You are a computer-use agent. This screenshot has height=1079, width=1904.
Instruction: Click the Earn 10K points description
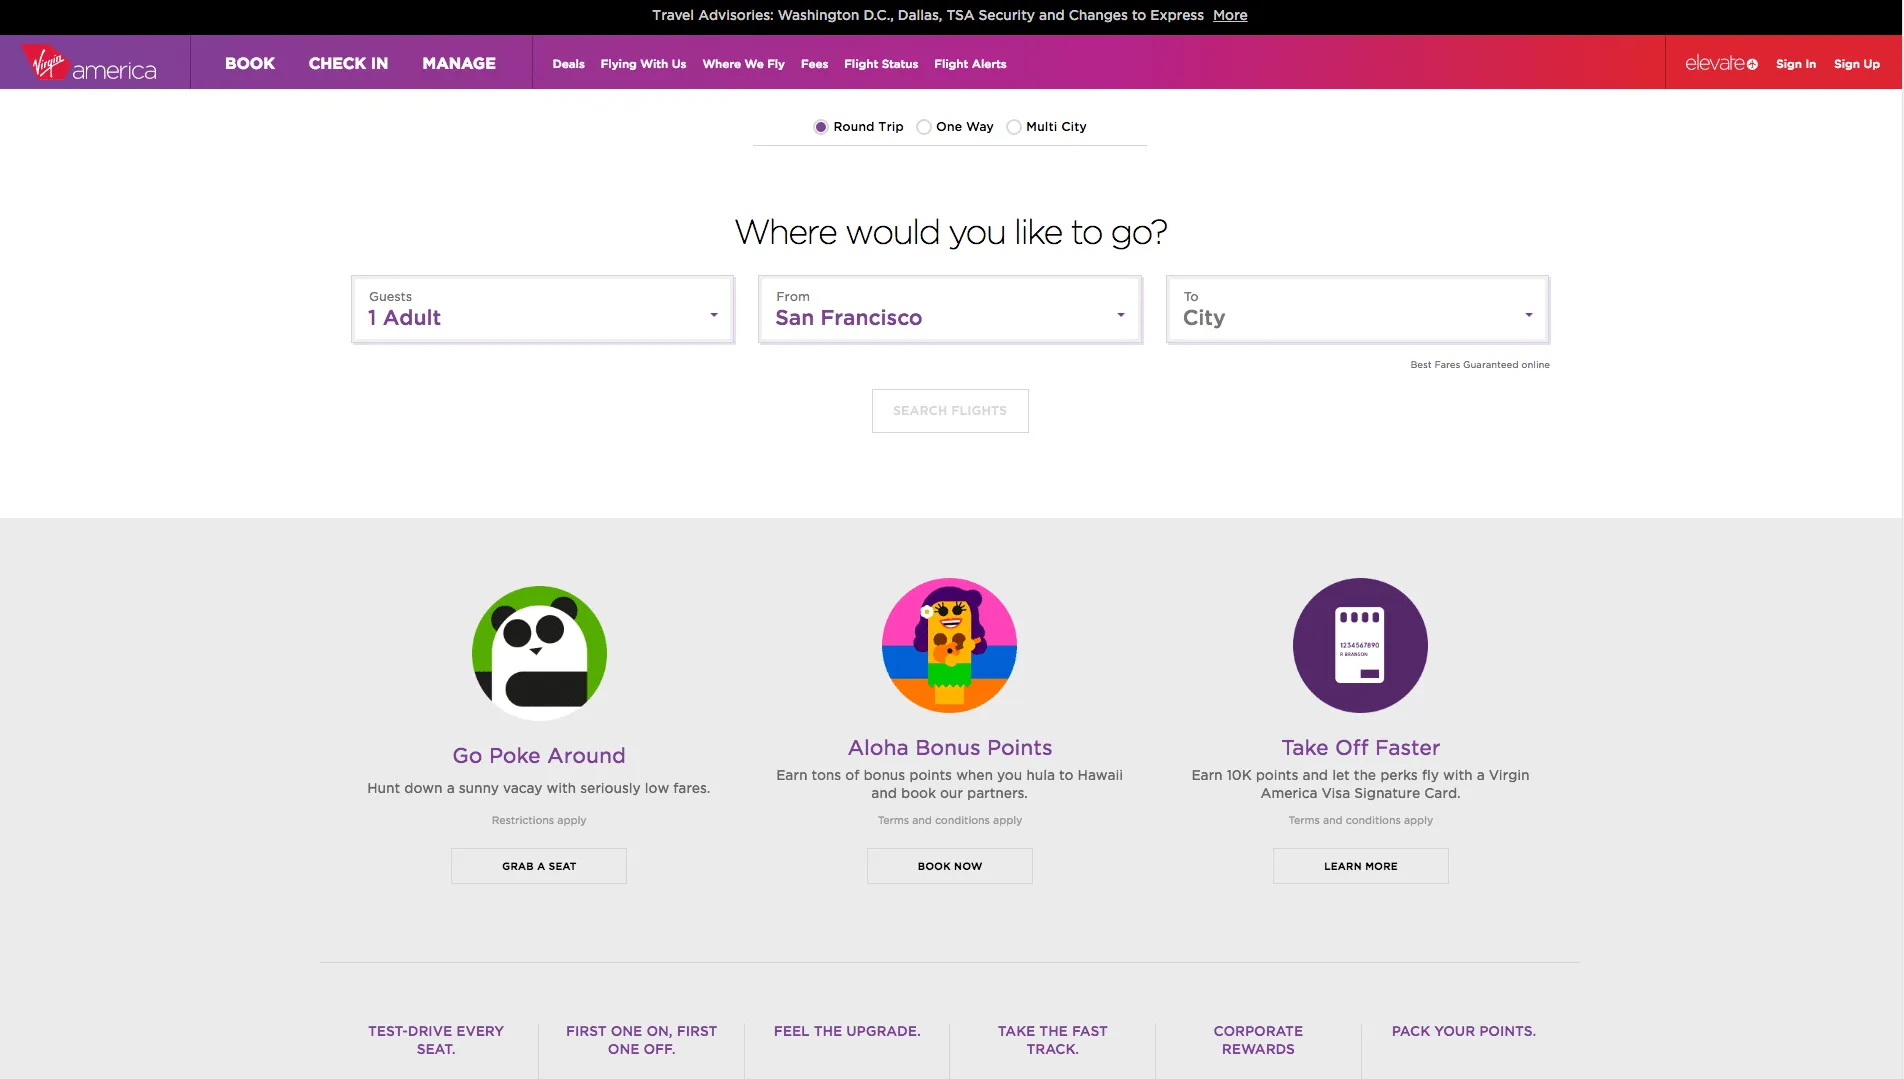[x=1361, y=784]
